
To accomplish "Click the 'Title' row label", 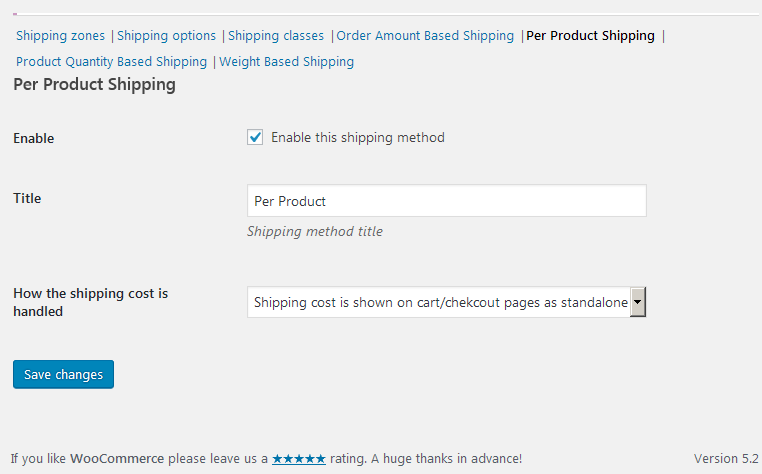I will coord(27,198).
